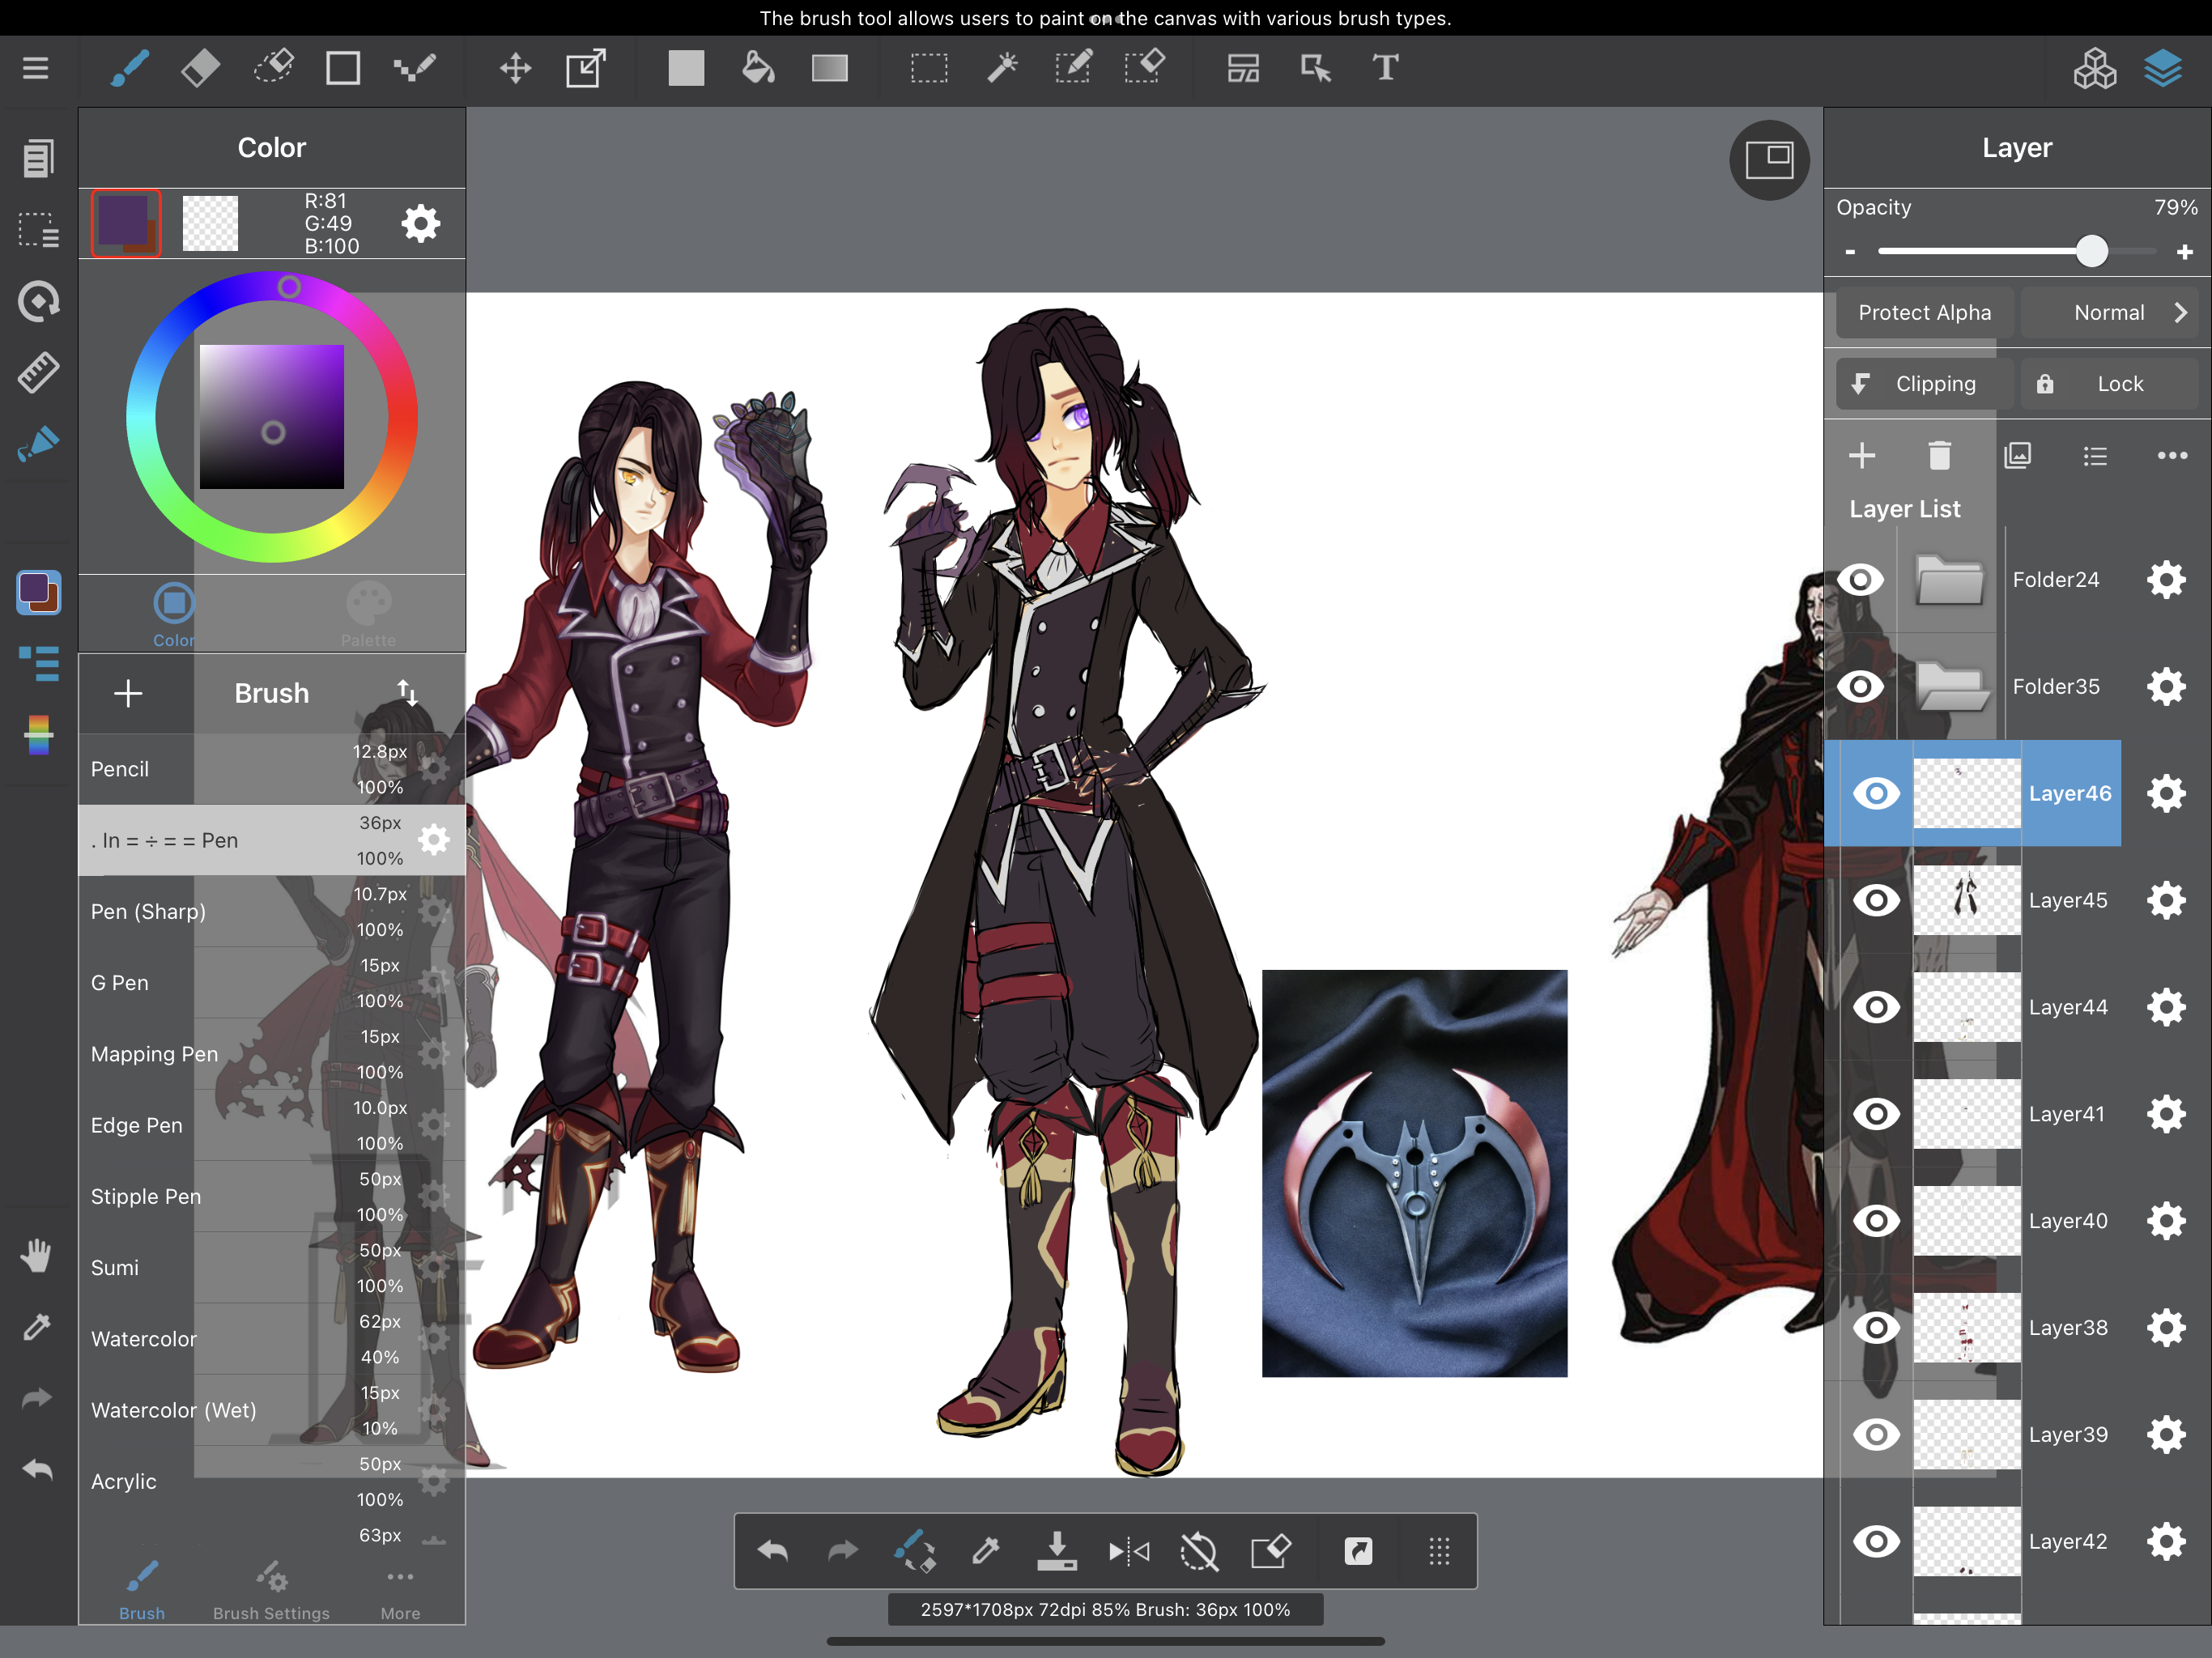Viewport: 2212px width, 1658px height.
Task: Open the layer panel three-dots menu
Action: pos(2172,456)
